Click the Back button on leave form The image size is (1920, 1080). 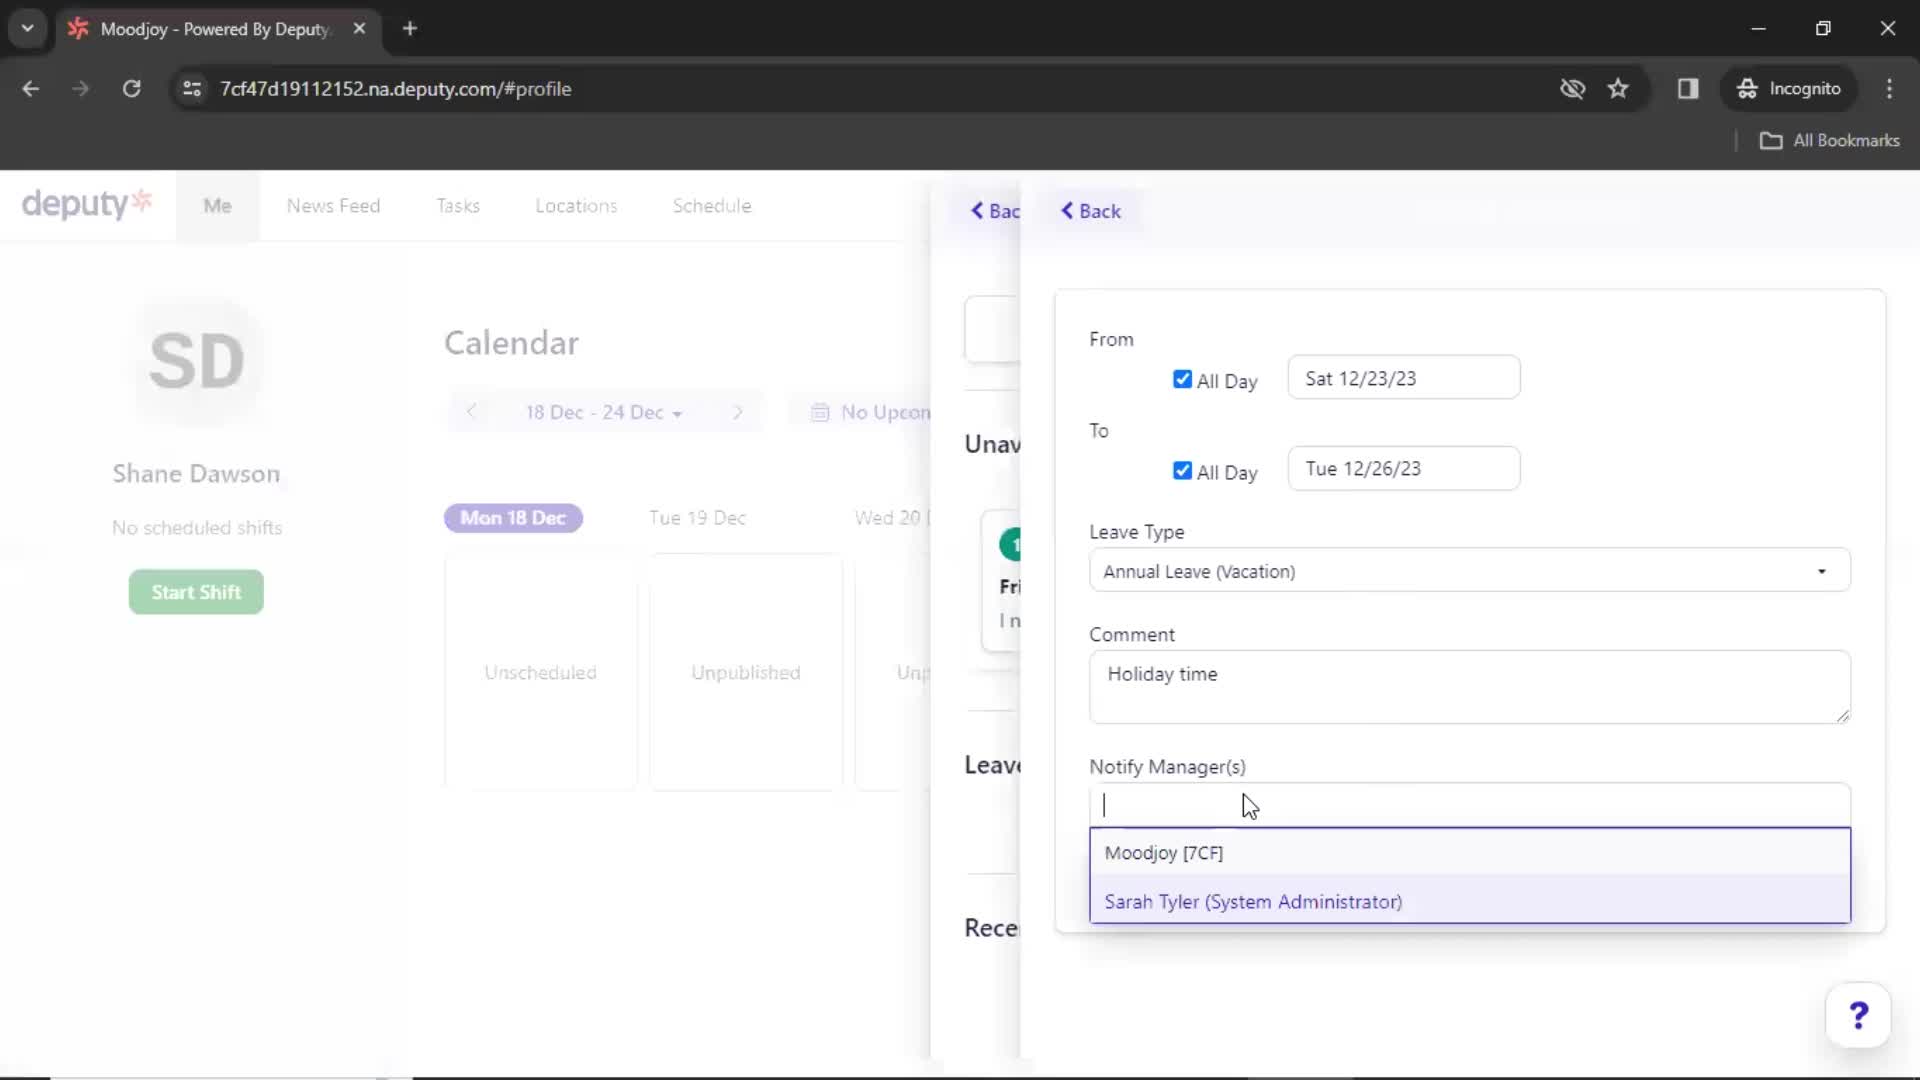[x=1093, y=211]
